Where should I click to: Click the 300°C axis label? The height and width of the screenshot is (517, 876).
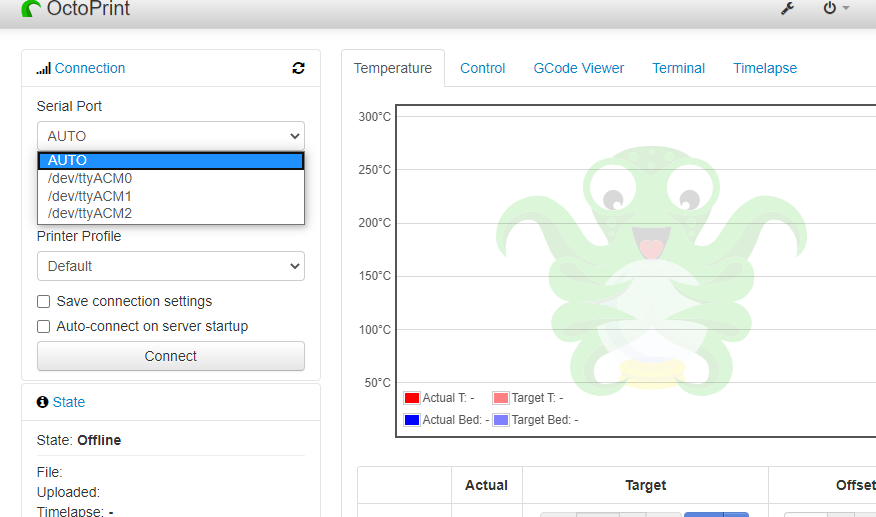tap(375, 117)
